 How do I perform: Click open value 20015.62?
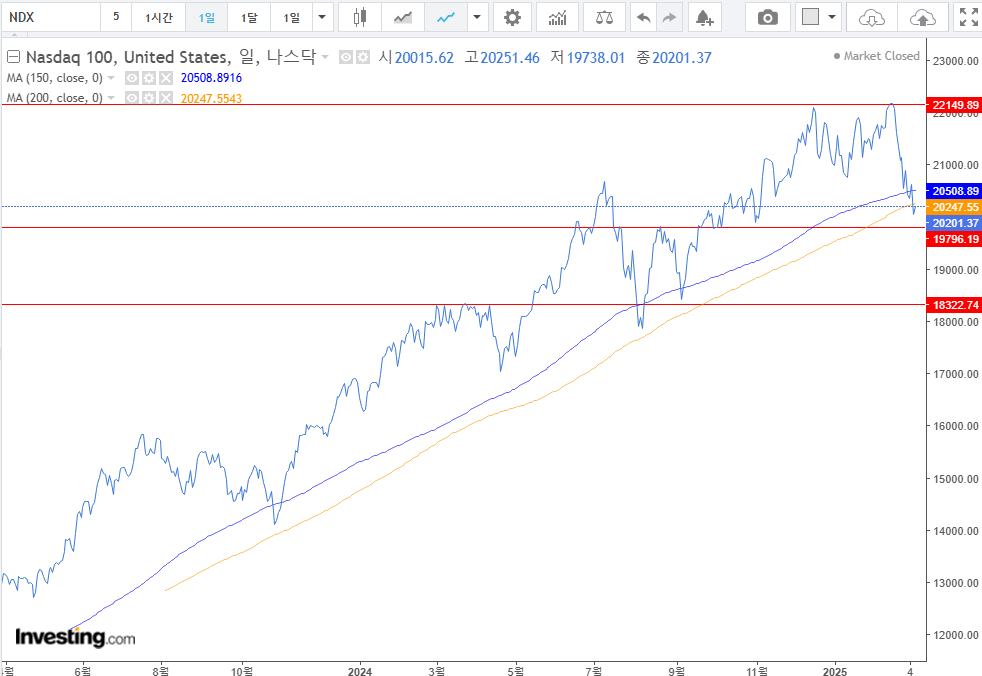[424, 58]
